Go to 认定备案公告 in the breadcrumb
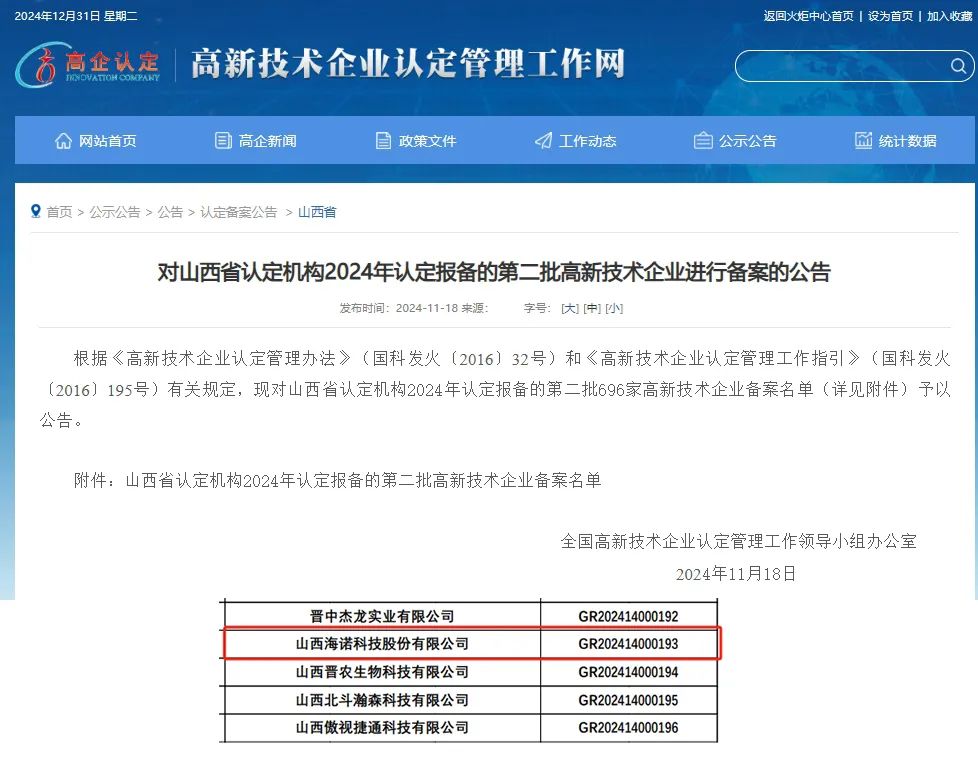The image size is (978, 777). pos(238,212)
